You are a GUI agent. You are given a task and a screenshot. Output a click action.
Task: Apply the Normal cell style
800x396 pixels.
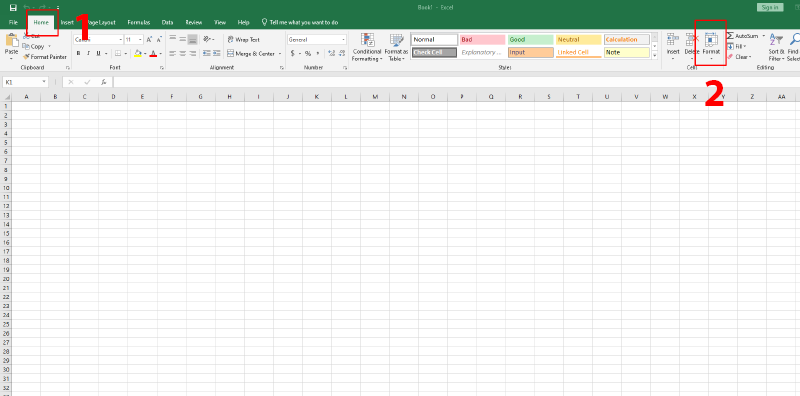point(434,39)
